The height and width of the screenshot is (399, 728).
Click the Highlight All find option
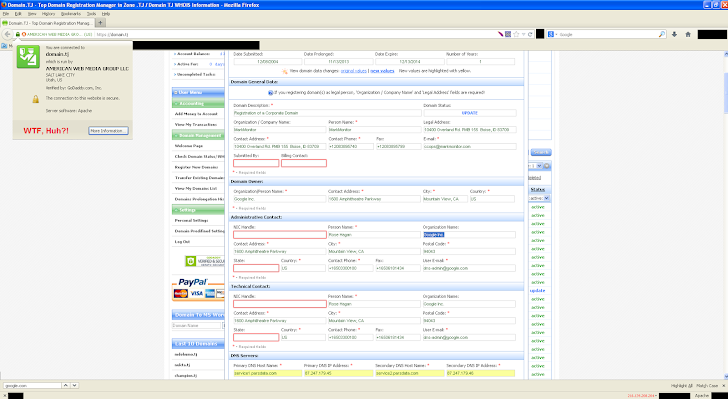tap(682, 386)
